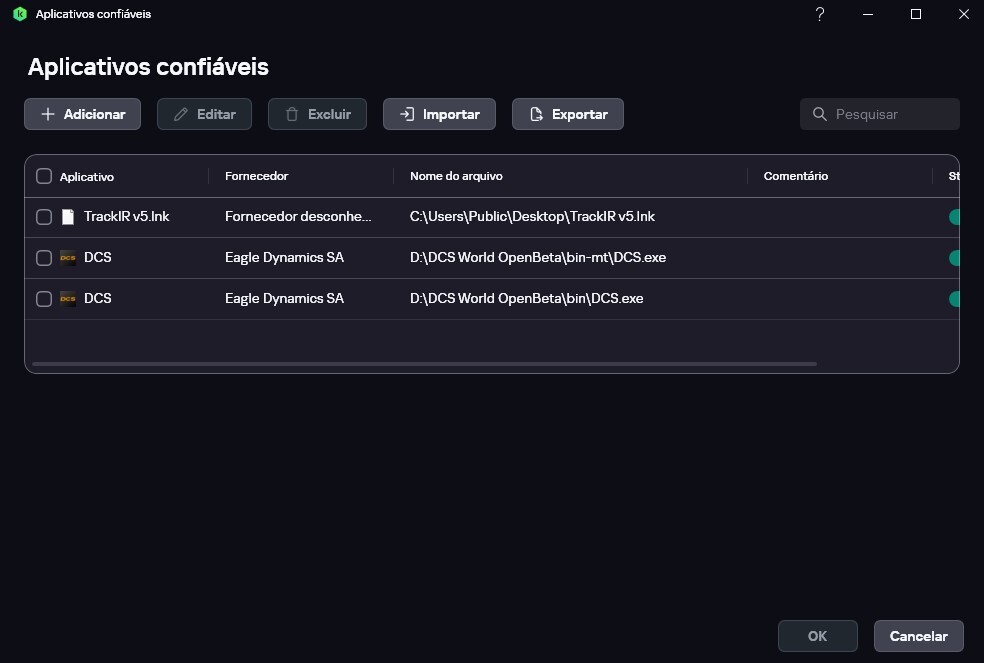984x663 pixels.
Task: Close the Aplicativos confiáveis window
Action: tap(964, 14)
